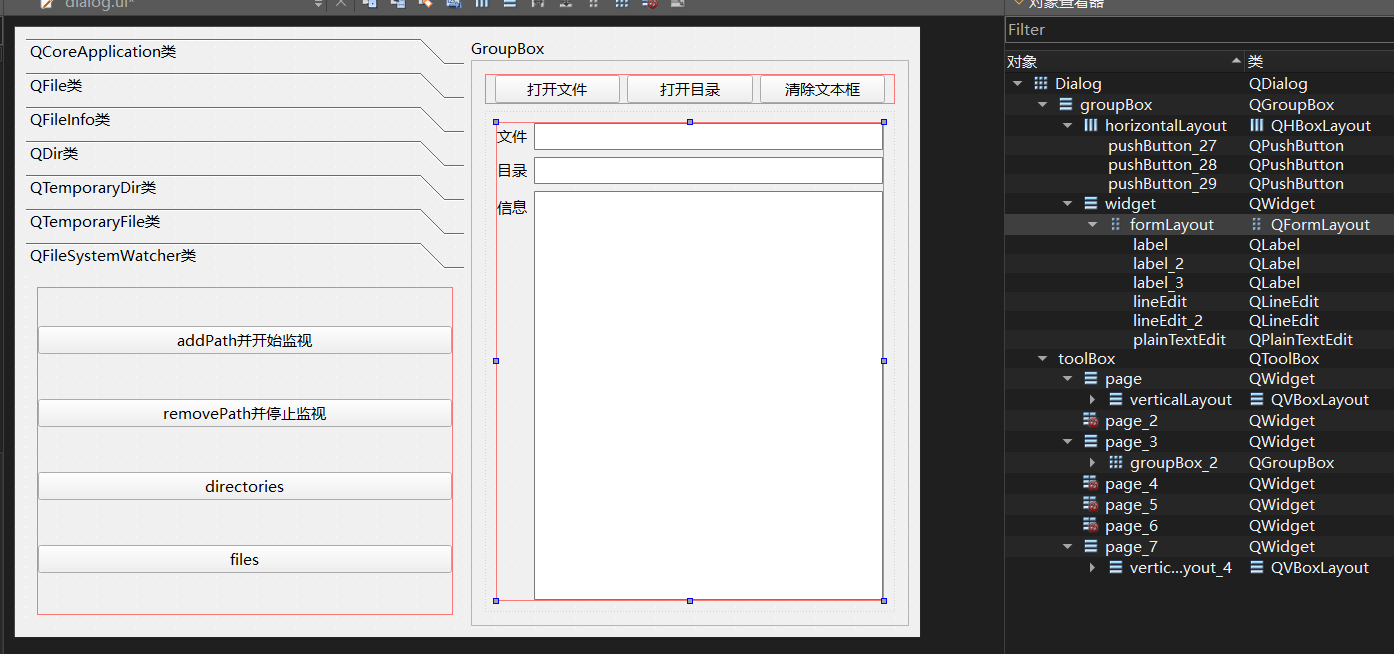The height and width of the screenshot is (654, 1394).
Task: Focus the object inspector Filter field
Action: click(x=1199, y=30)
